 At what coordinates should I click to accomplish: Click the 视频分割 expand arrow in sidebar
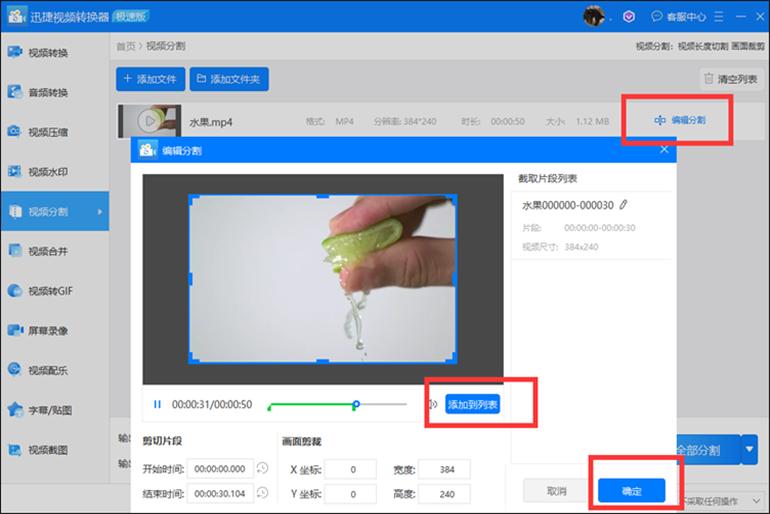[x=100, y=212]
